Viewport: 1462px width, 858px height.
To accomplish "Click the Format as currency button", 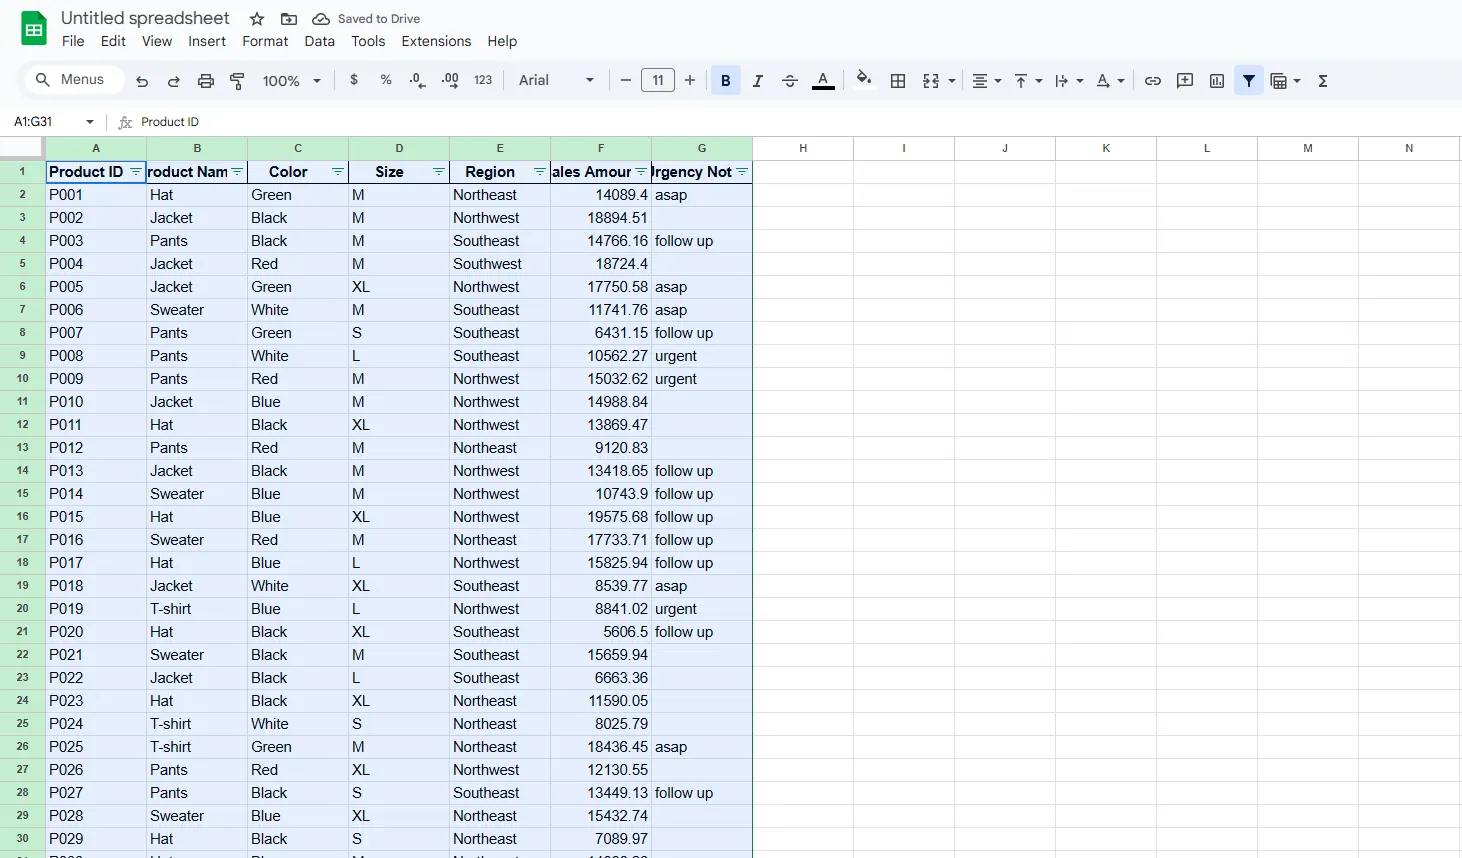I will point(354,80).
